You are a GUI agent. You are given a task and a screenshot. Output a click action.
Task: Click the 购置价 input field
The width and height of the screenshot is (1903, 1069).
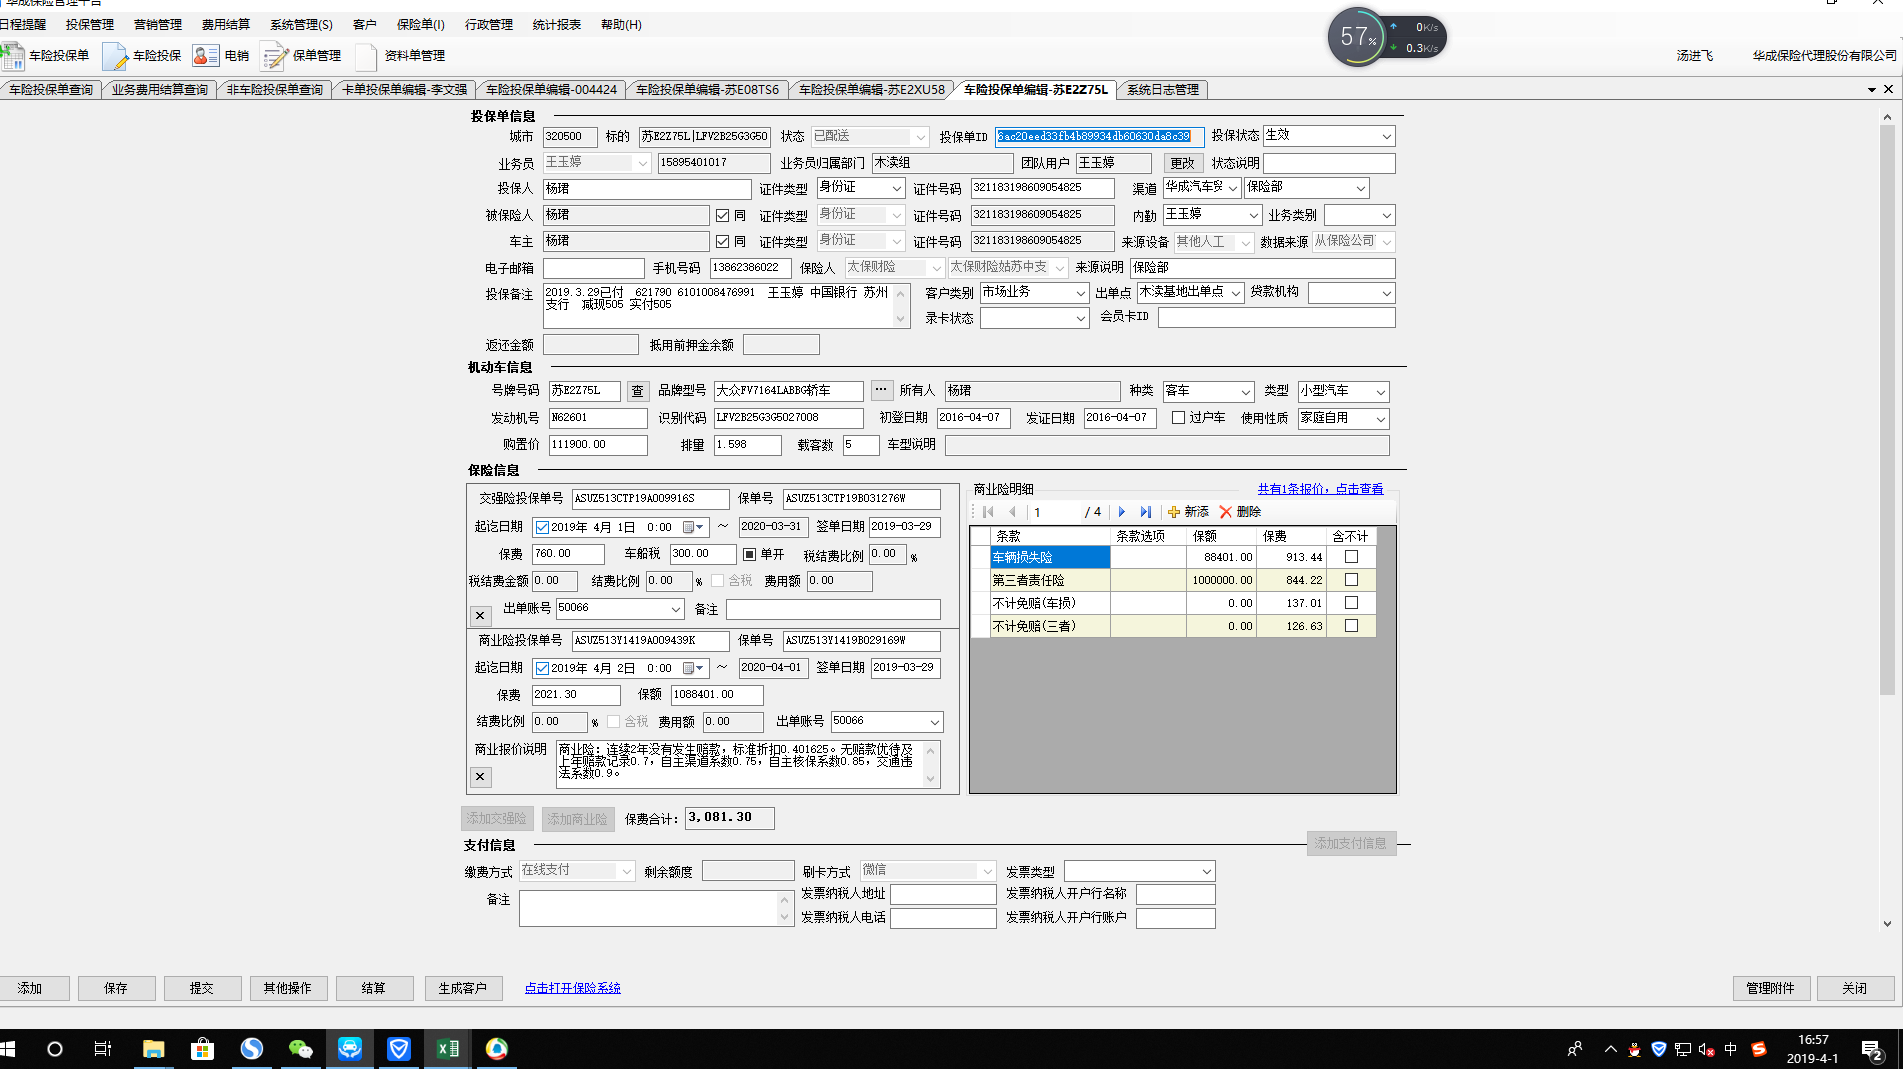597,445
